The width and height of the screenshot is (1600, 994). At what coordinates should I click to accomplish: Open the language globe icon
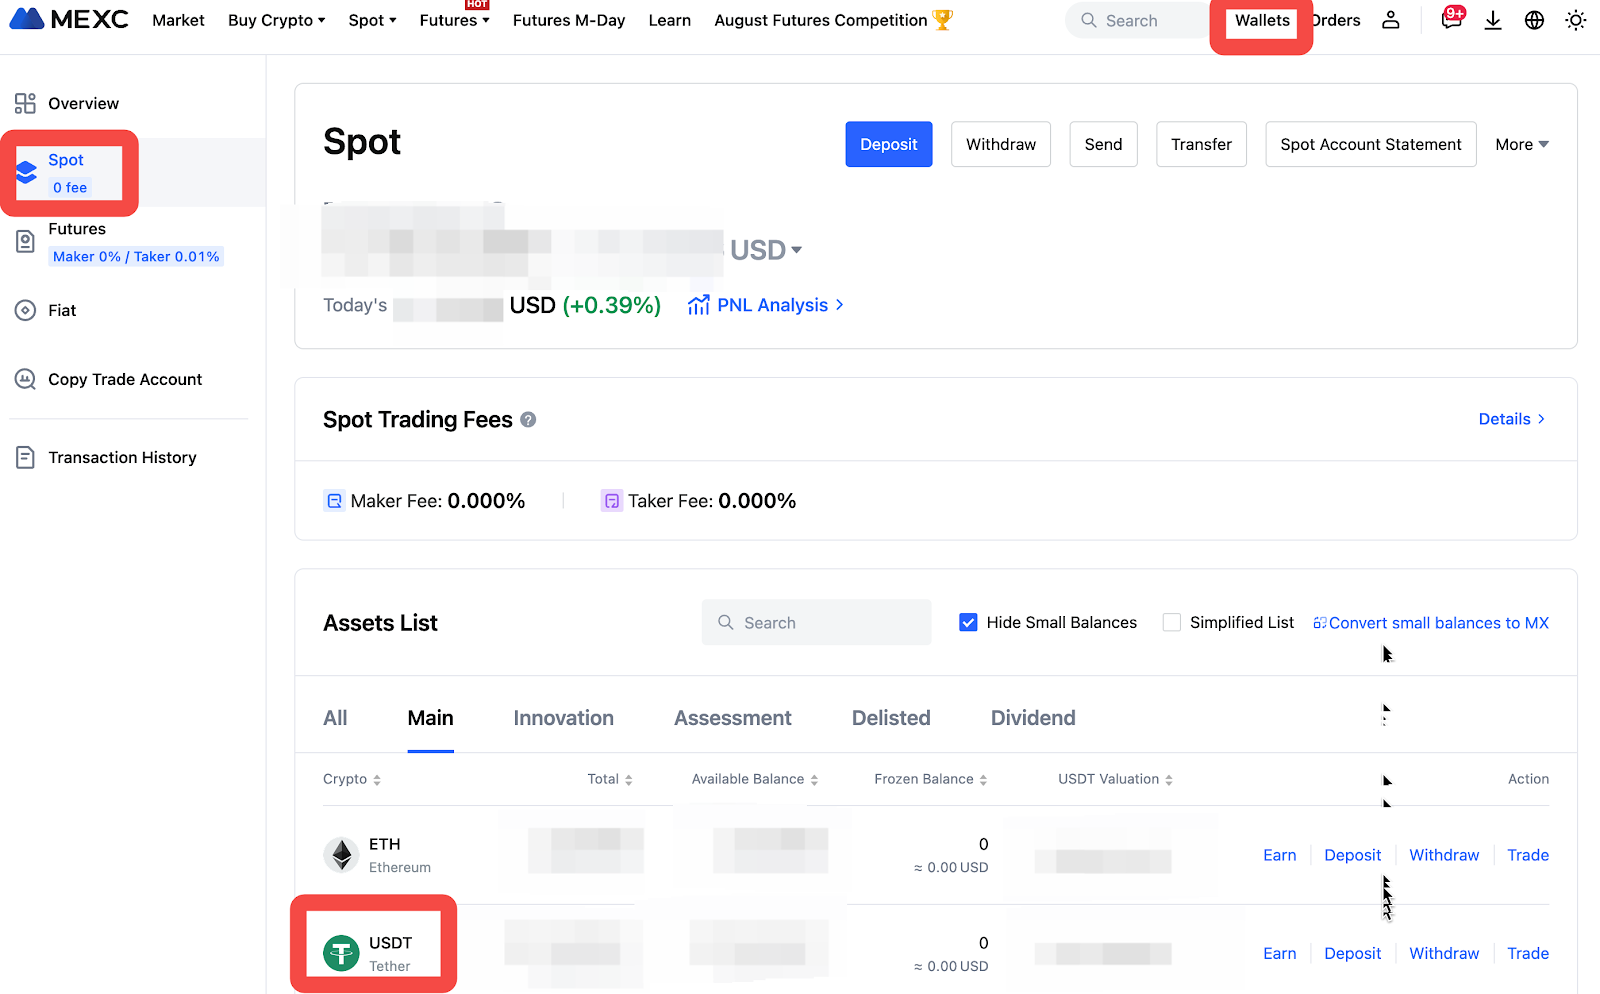coord(1534,20)
